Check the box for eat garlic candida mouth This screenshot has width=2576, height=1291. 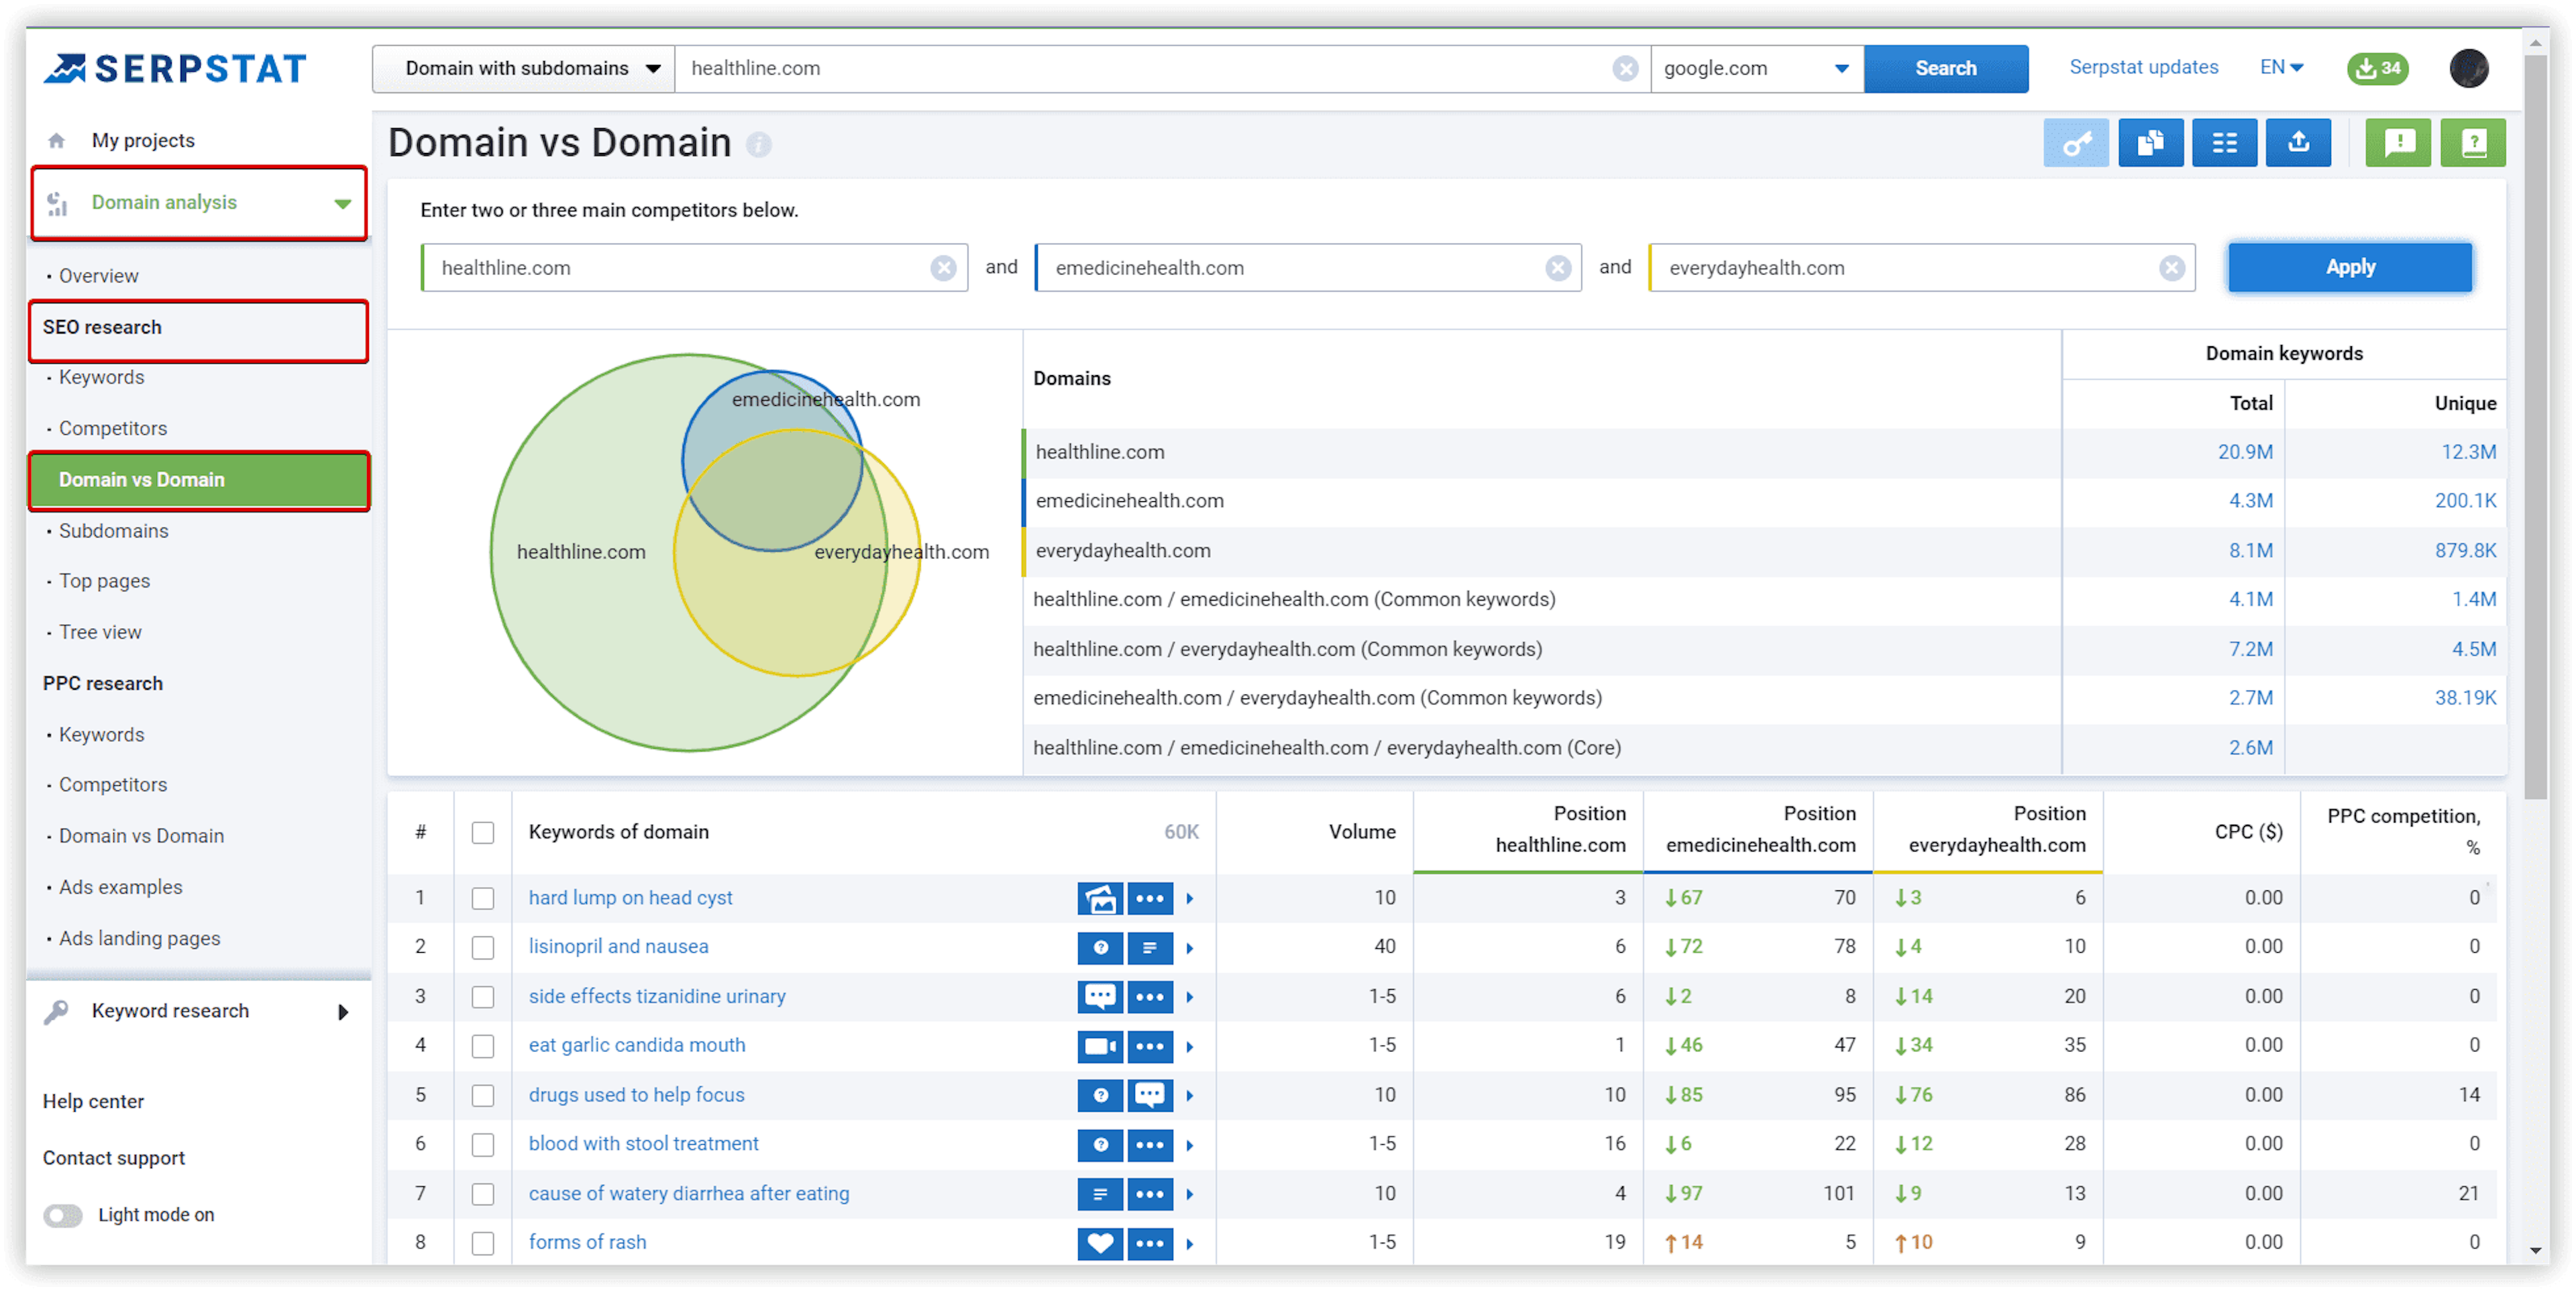coord(483,1046)
